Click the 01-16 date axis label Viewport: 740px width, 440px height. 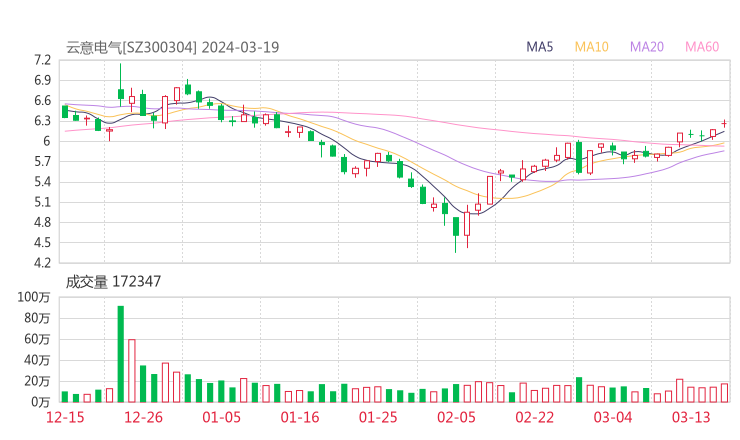[300, 417]
